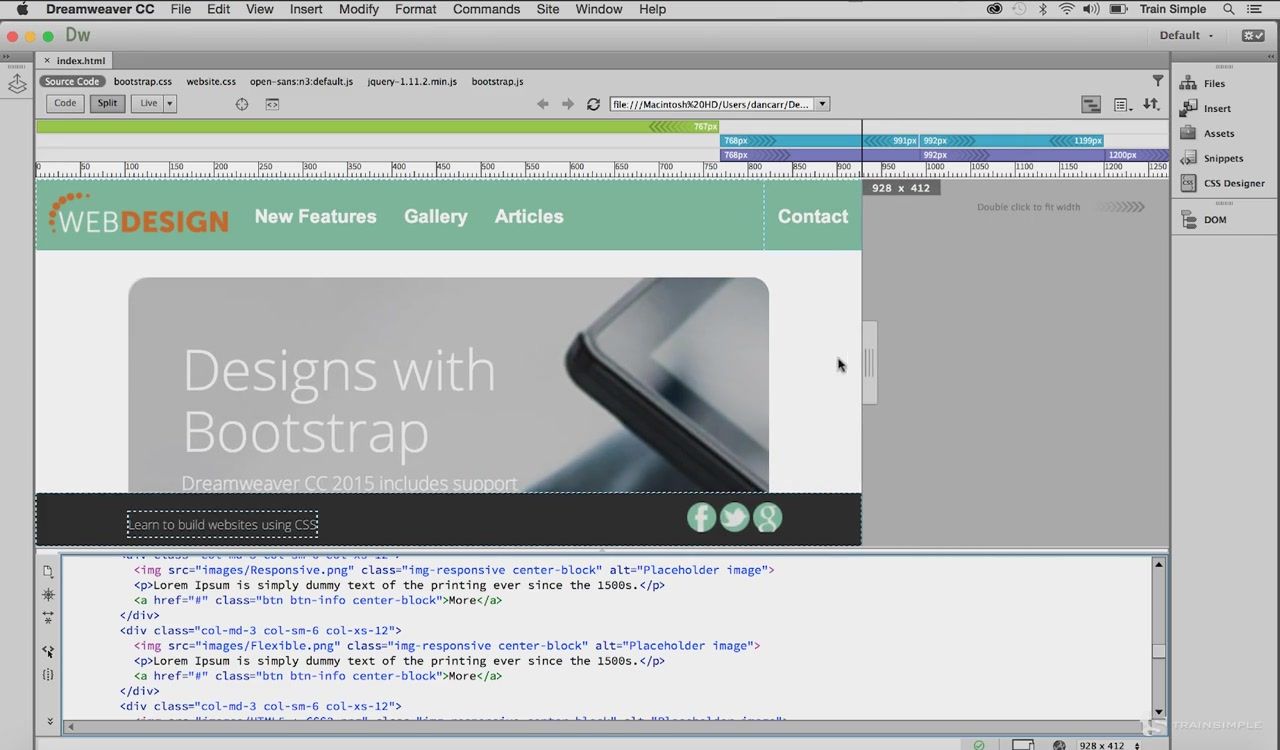Expand more code toolbar tools at bottom
Image resolution: width=1280 pixels, height=750 pixels.
[49, 721]
